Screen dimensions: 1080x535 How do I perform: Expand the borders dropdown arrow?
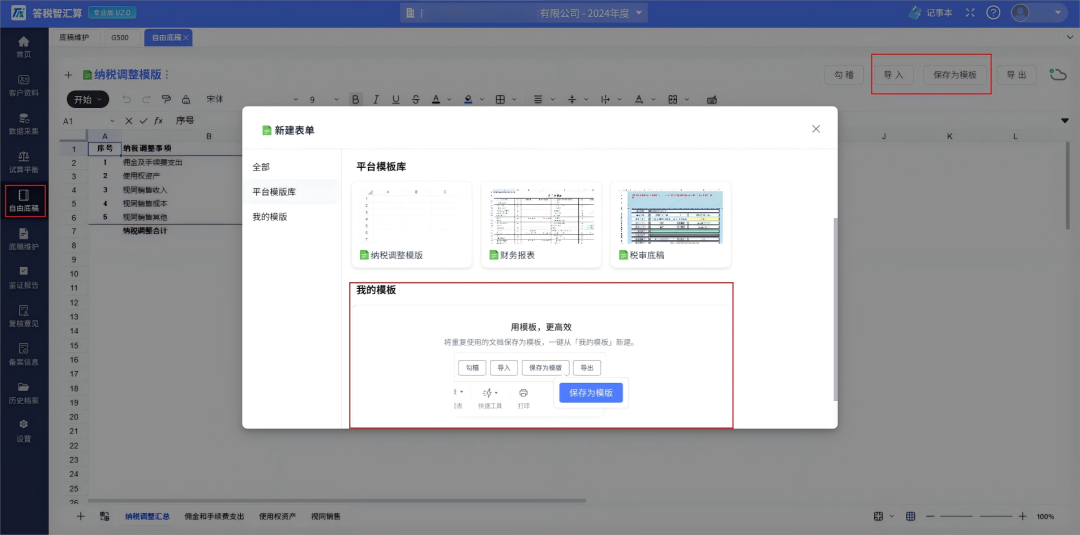[x=514, y=99]
